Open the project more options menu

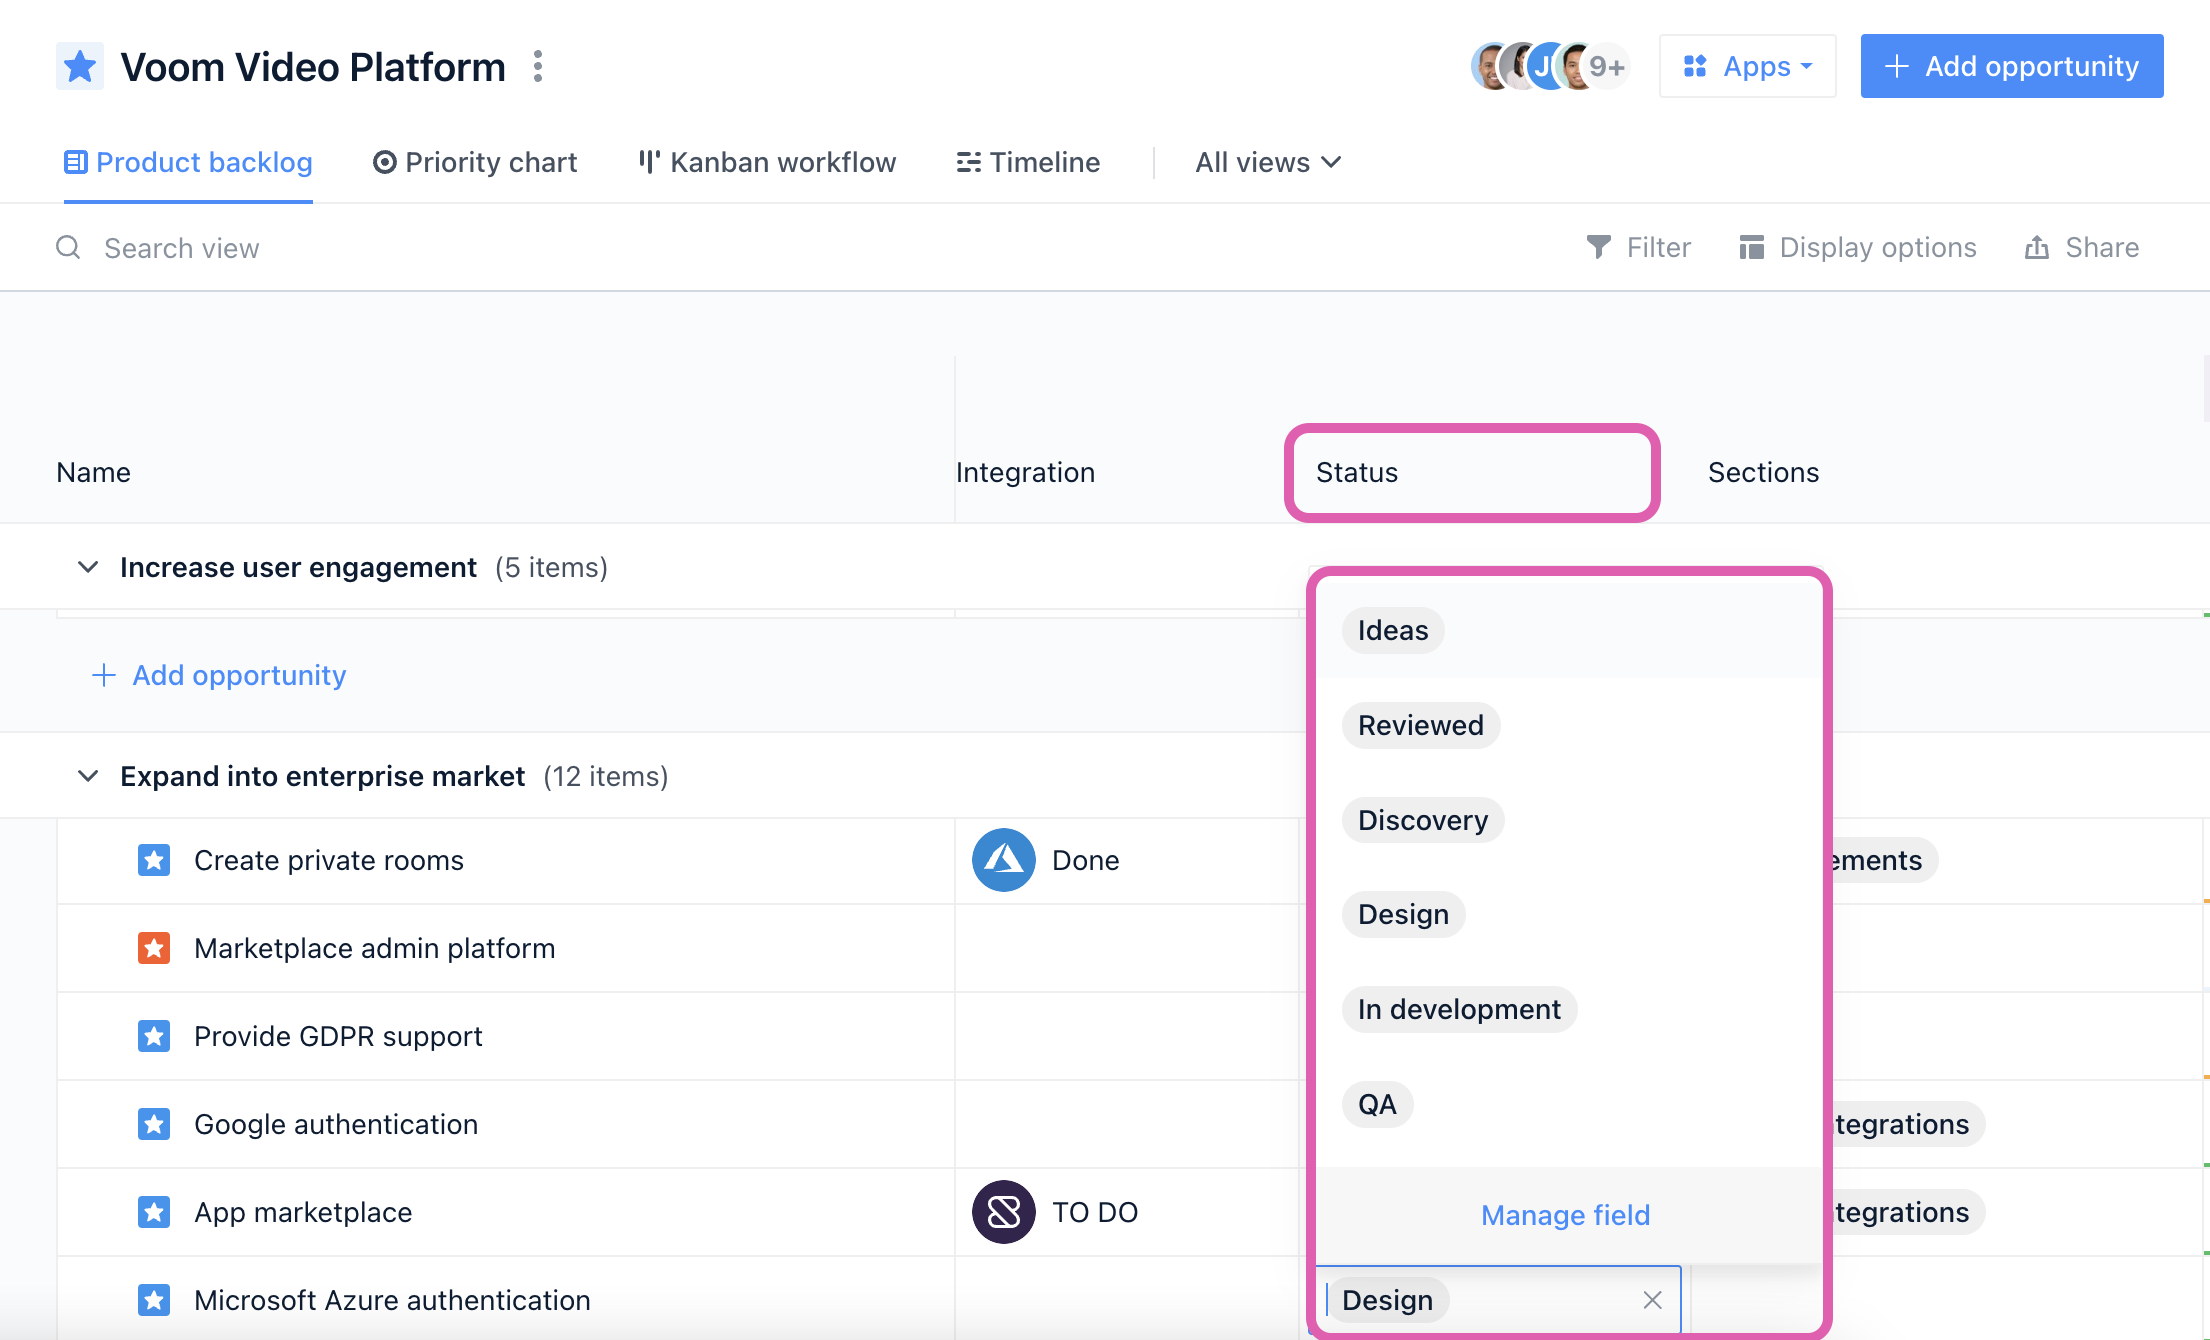tap(538, 67)
